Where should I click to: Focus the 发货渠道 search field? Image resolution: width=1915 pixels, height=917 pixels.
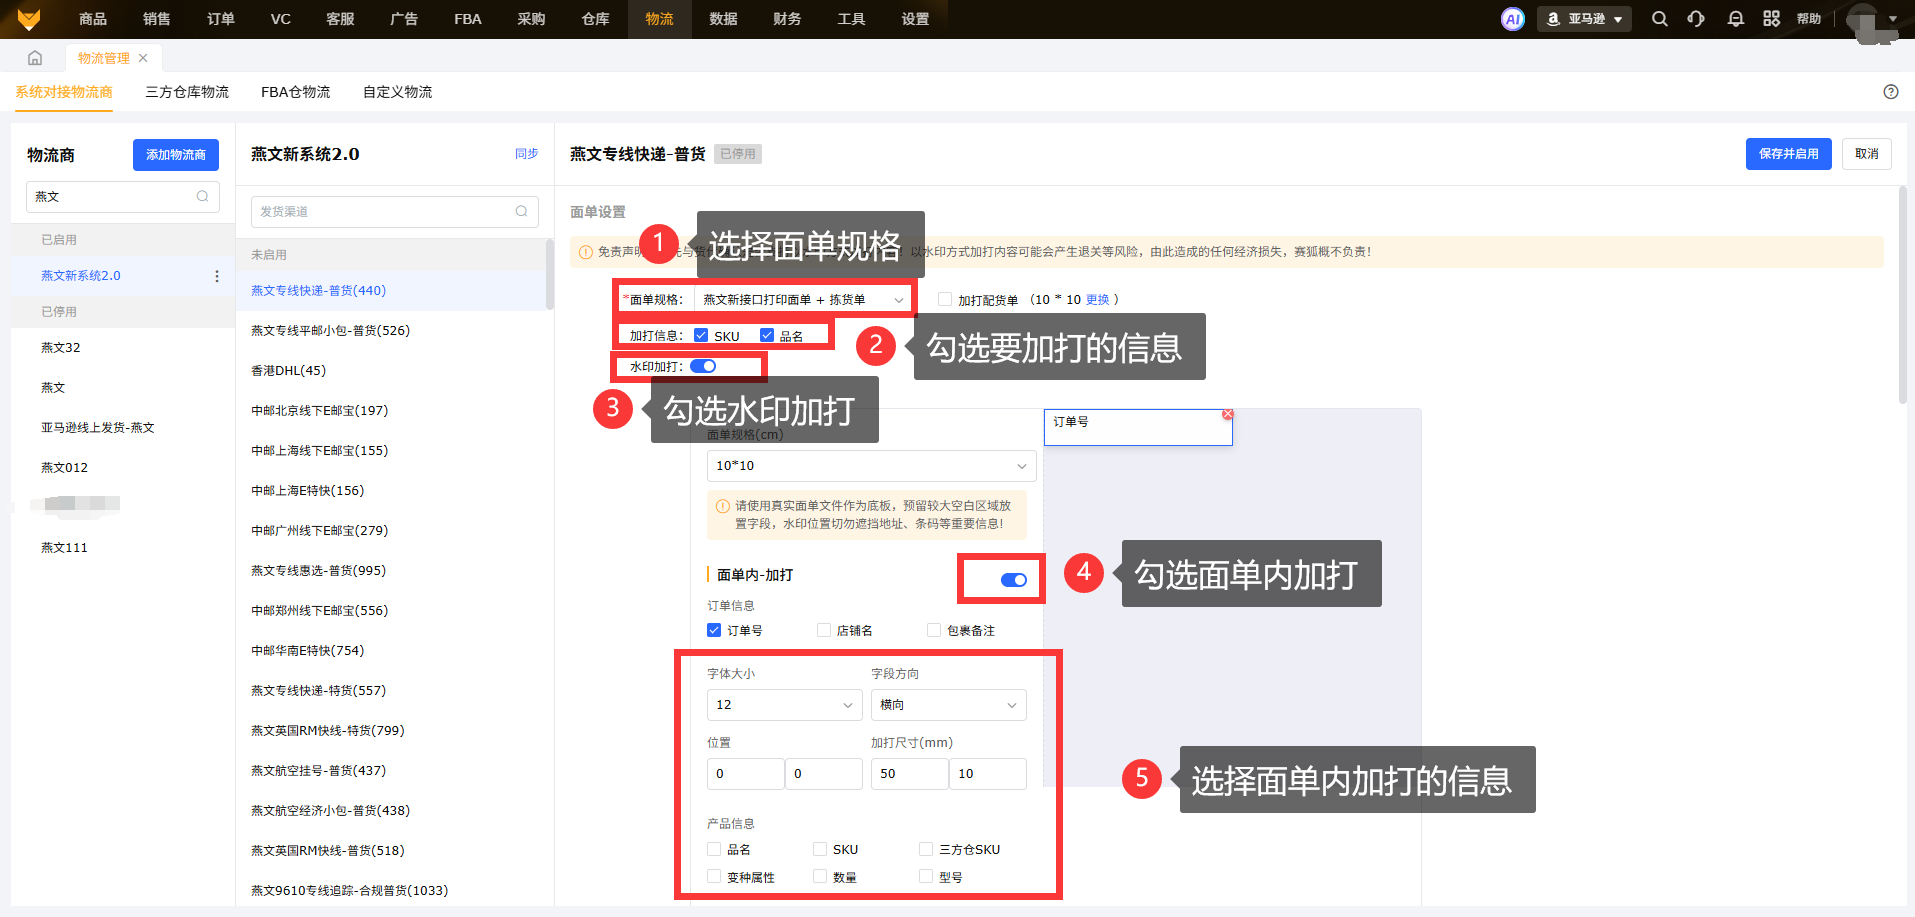(x=395, y=211)
